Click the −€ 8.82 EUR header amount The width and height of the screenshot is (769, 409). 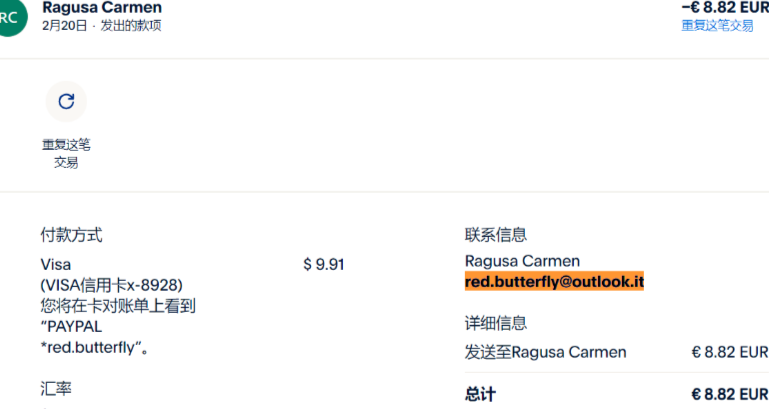click(725, 7)
